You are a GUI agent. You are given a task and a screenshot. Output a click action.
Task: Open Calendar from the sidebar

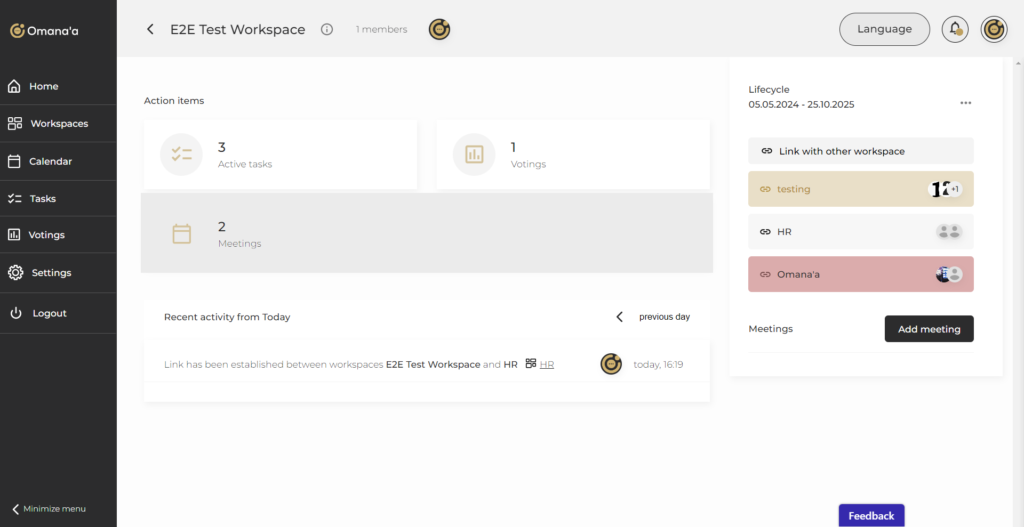(50, 161)
